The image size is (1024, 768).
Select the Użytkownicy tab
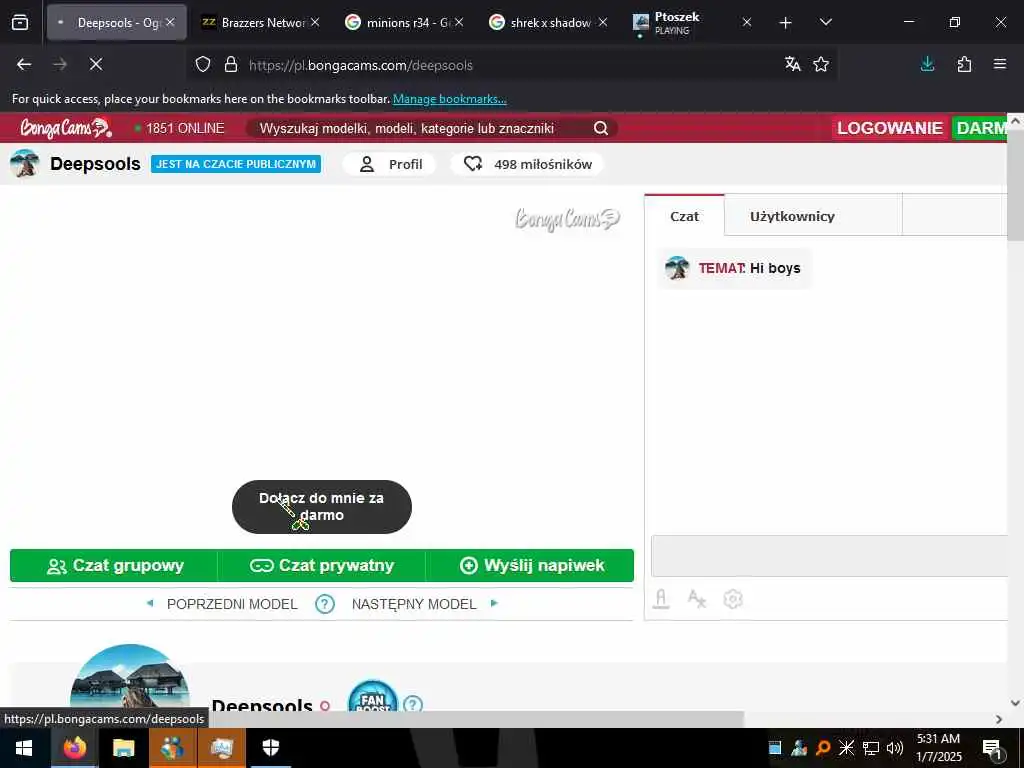pos(792,216)
